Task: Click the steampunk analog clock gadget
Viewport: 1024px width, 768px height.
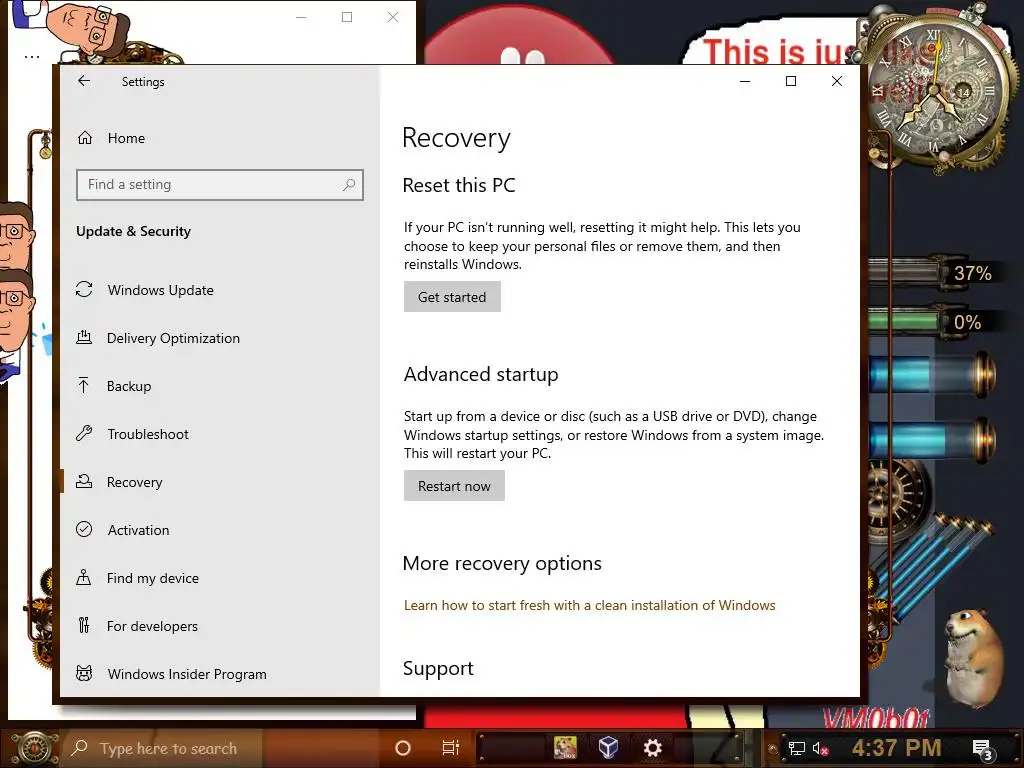Action: [x=936, y=91]
